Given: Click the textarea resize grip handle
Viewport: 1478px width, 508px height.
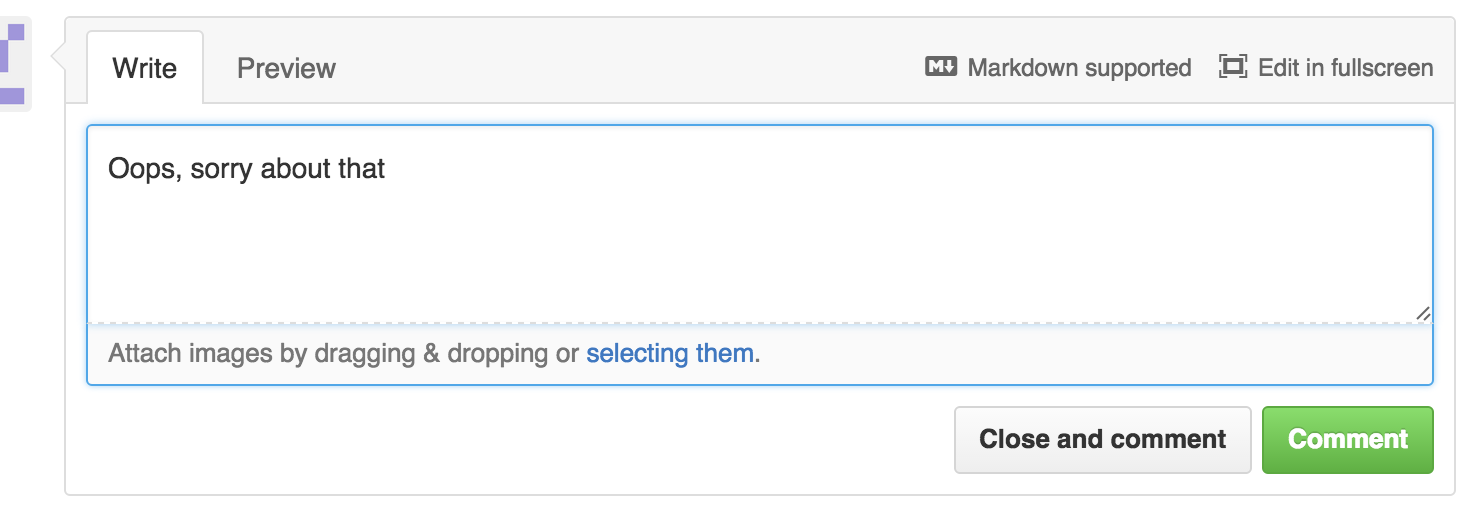Looking at the screenshot, I should point(1423,313).
